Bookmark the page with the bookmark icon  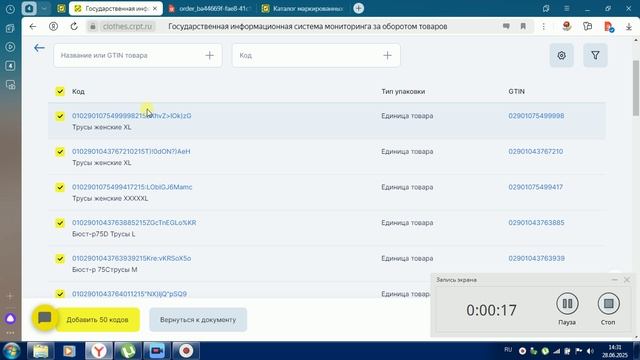click(x=523, y=26)
